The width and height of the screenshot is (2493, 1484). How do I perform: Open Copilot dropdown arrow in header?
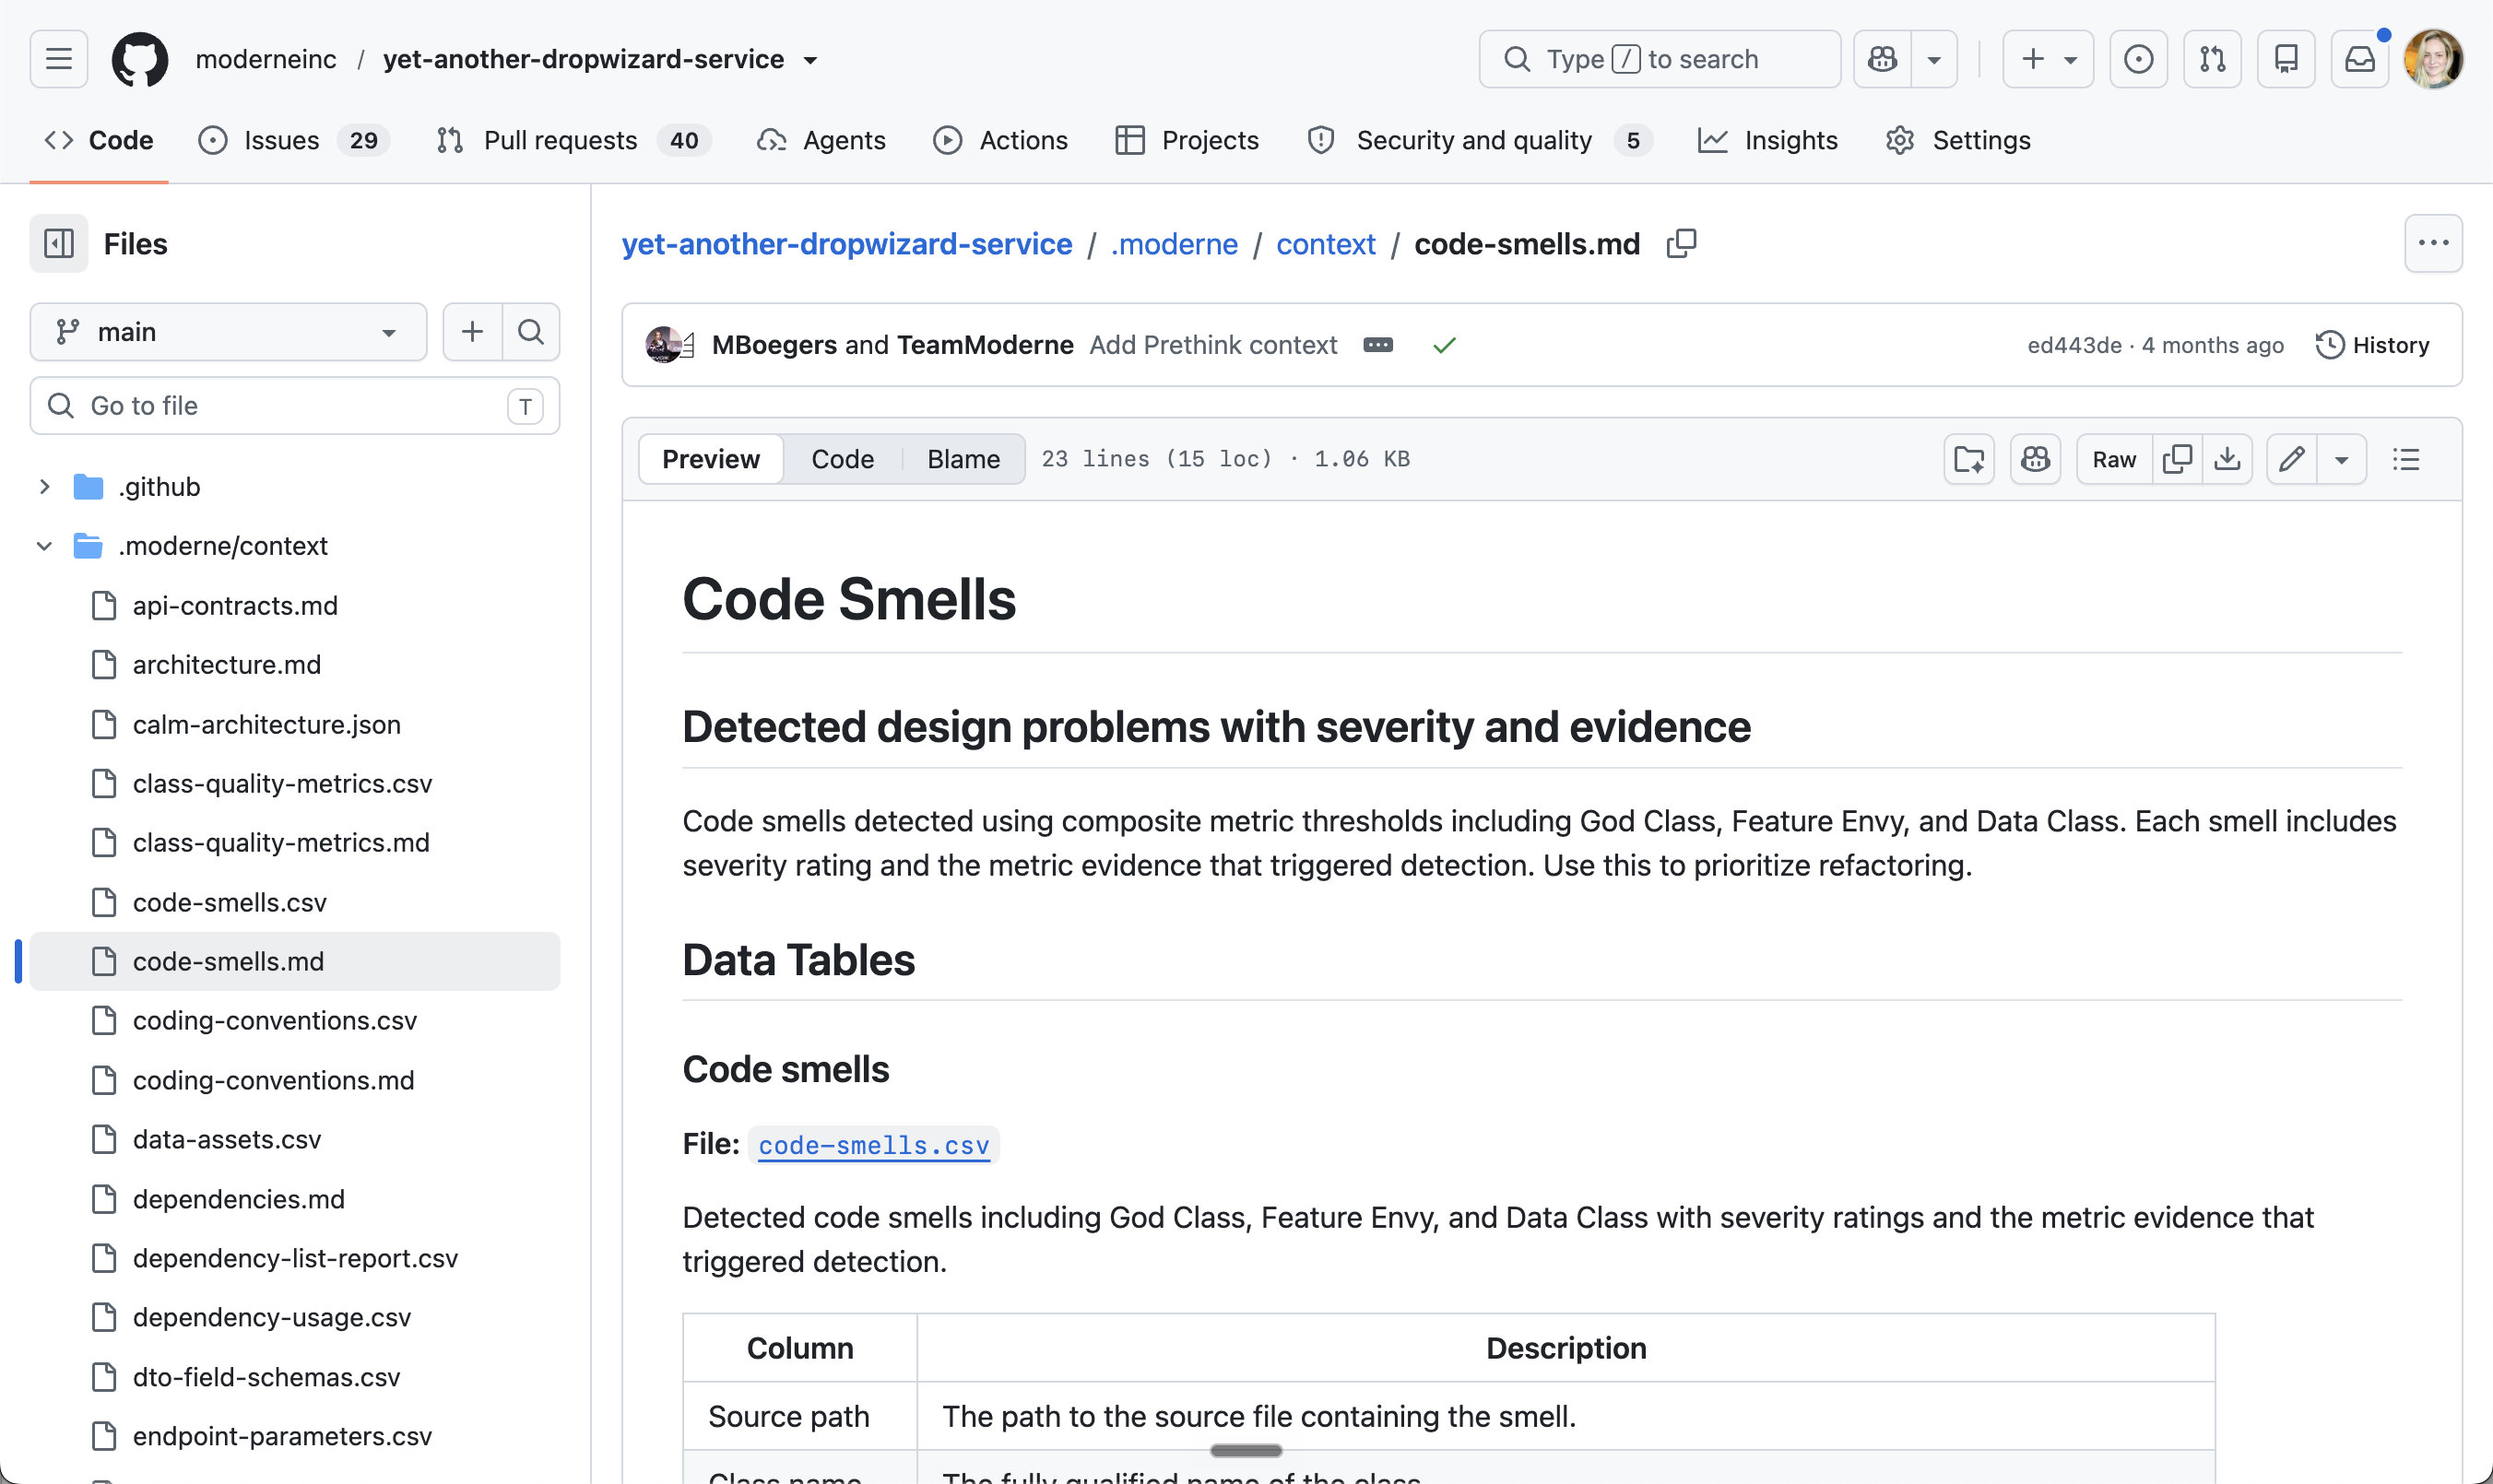click(x=1934, y=59)
